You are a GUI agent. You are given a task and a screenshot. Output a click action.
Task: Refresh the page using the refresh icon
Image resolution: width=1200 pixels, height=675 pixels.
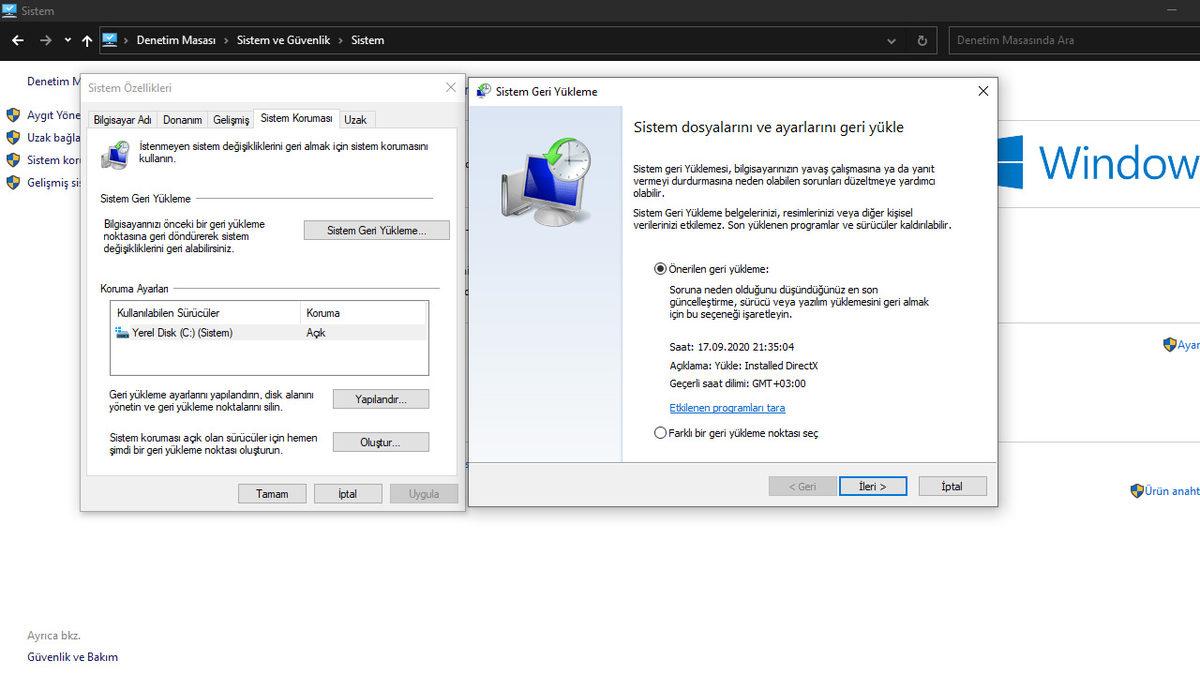[921, 40]
